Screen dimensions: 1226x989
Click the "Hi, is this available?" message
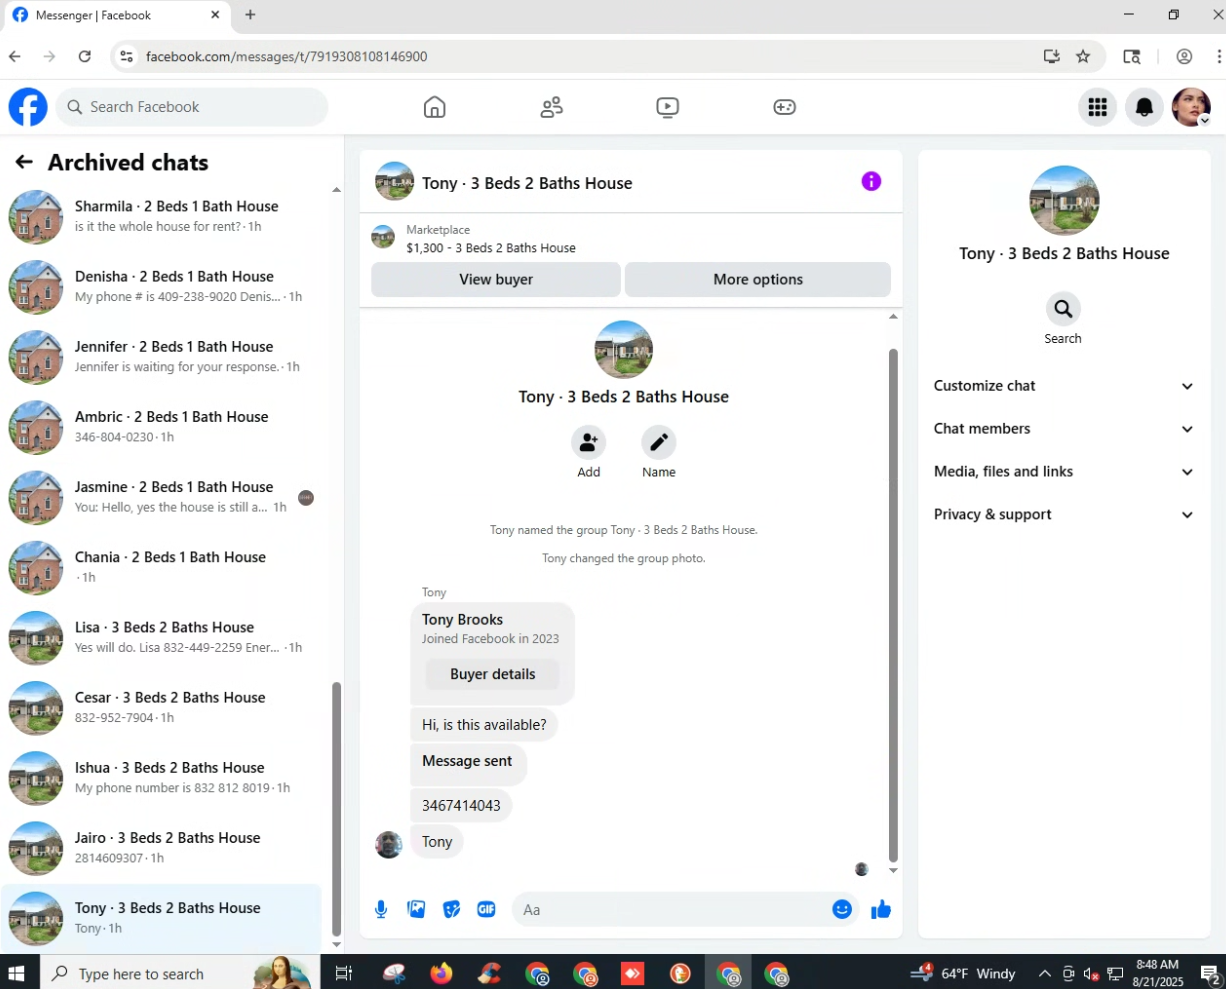484,724
